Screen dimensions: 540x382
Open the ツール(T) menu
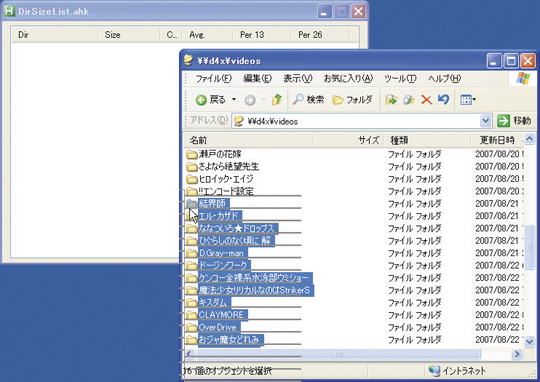[x=400, y=79]
